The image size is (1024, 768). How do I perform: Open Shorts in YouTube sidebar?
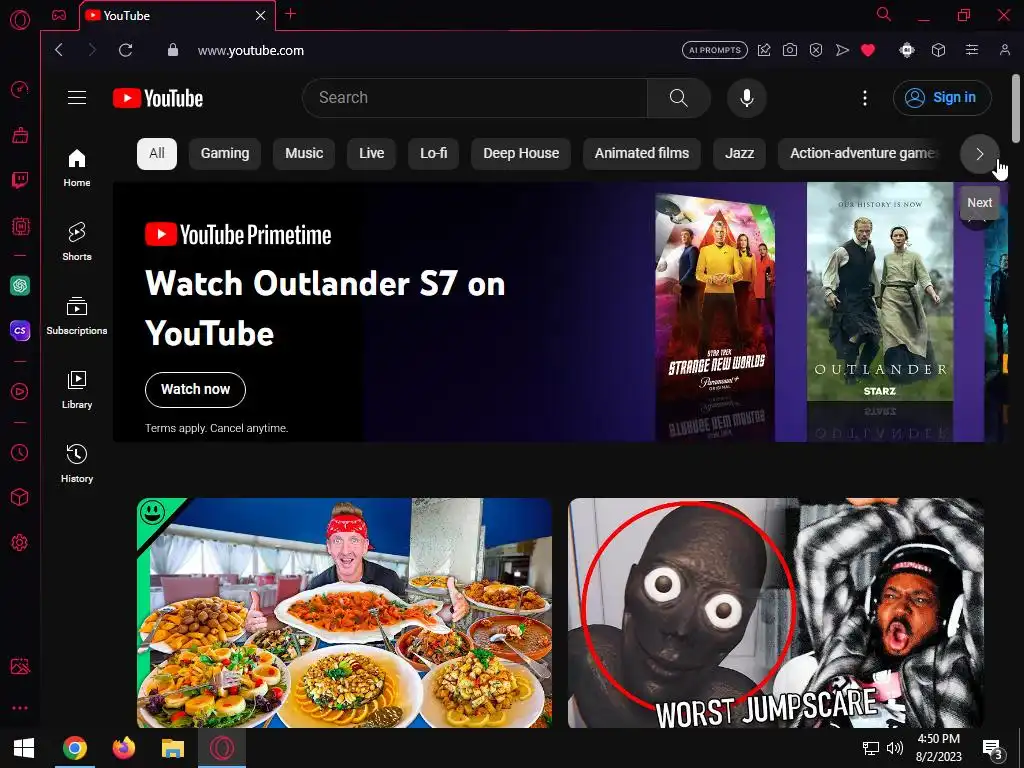(77, 242)
